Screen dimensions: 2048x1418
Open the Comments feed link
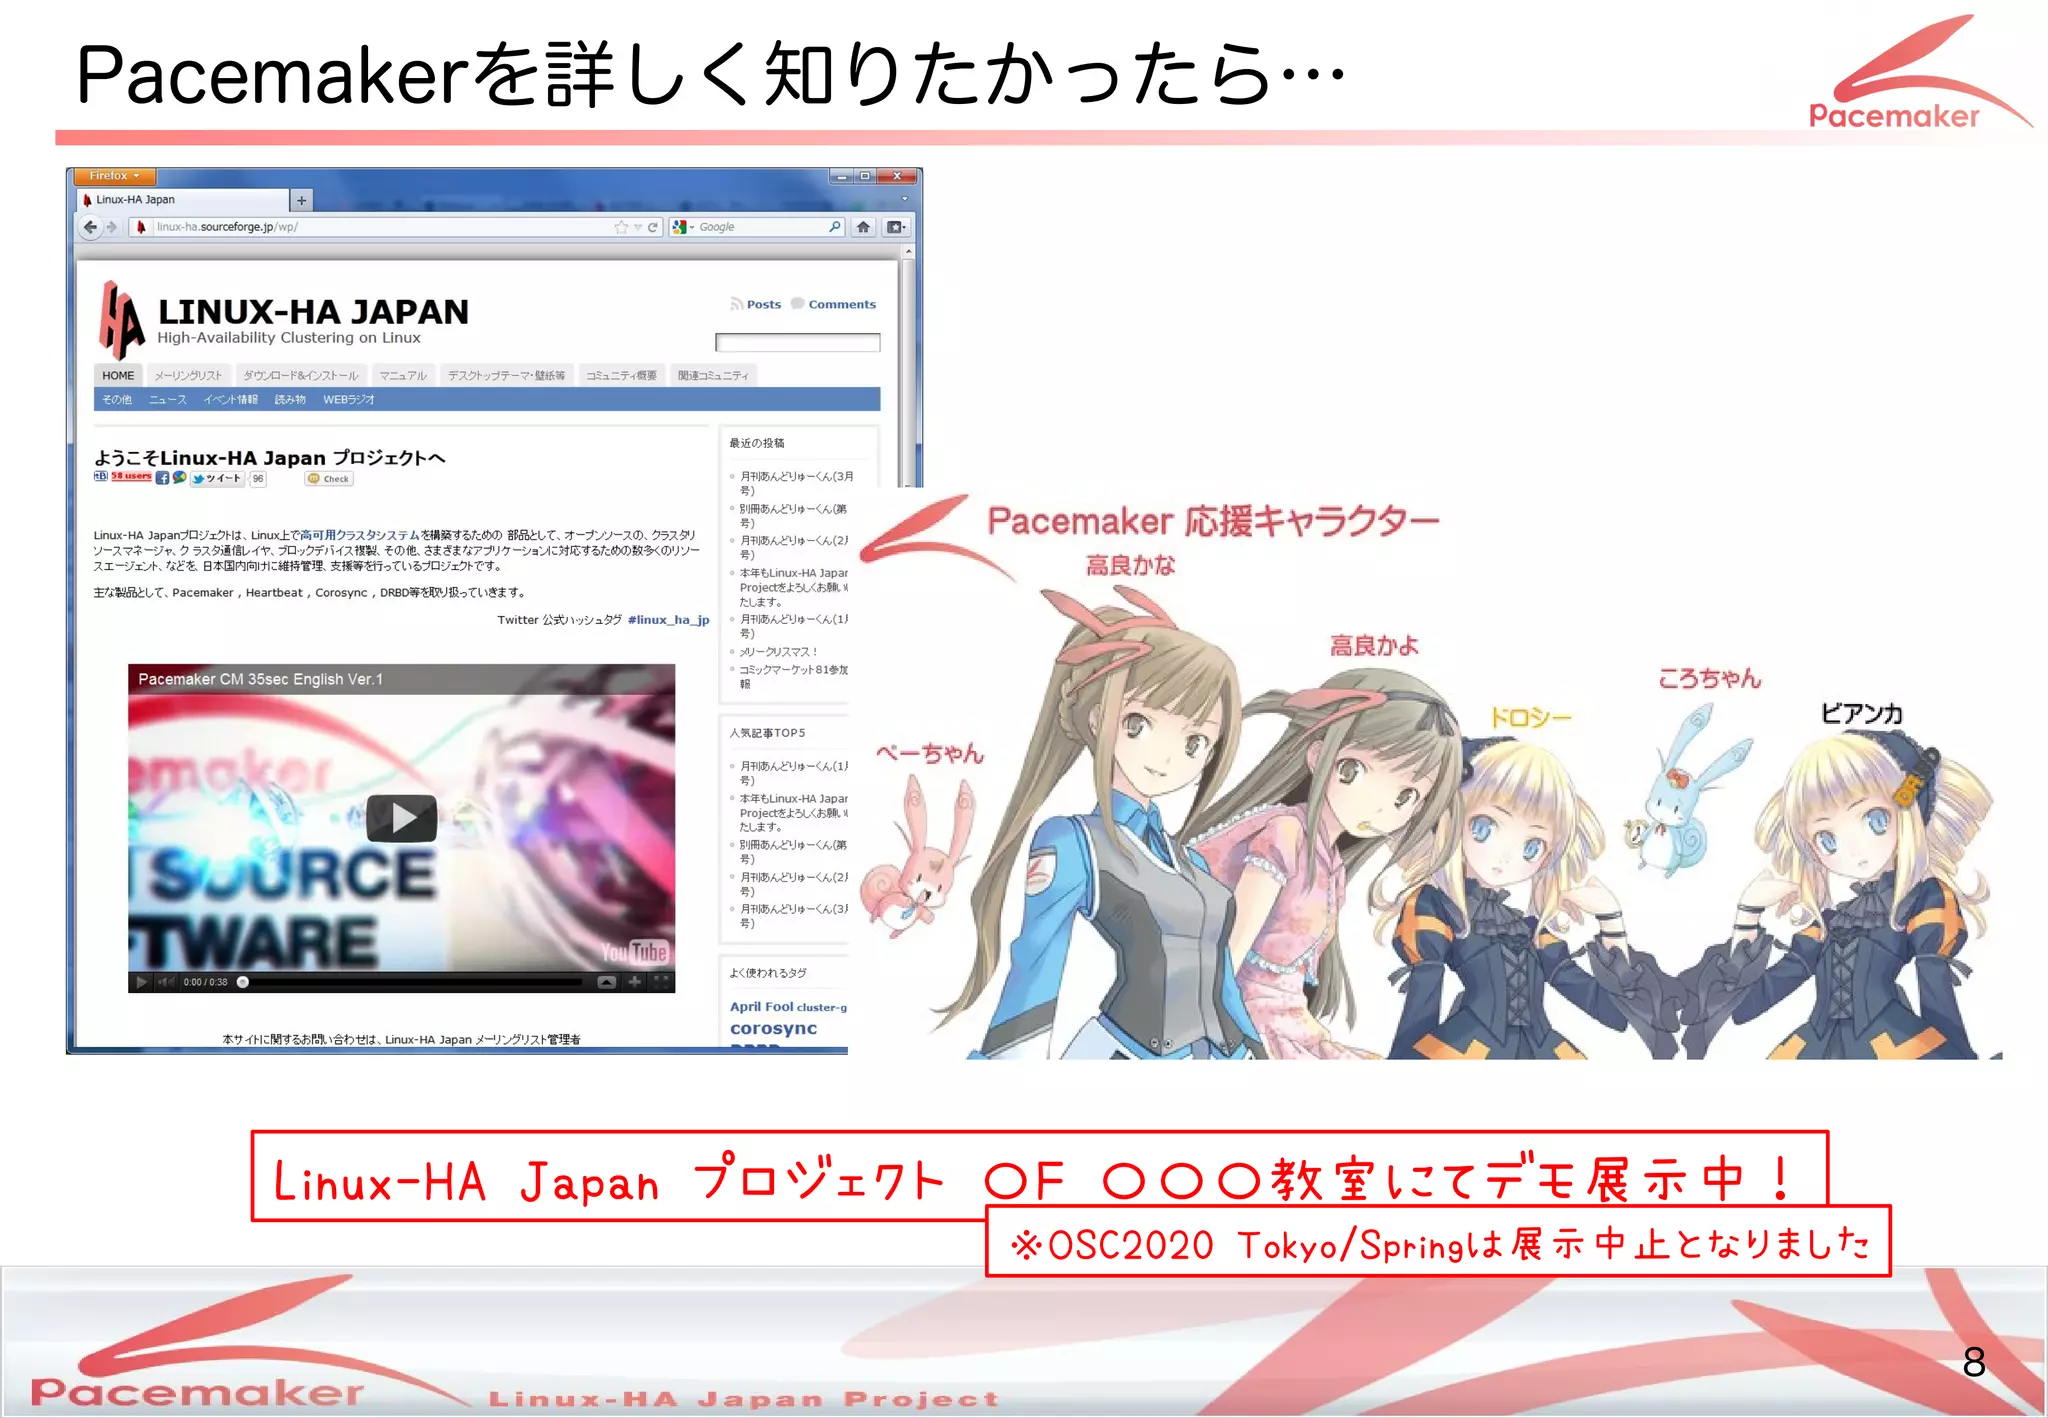[x=842, y=304]
